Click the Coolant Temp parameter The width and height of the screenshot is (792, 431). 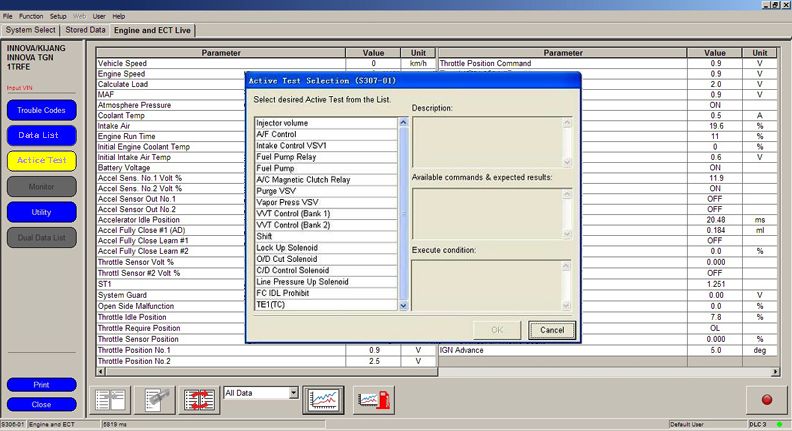click(121, 116)
